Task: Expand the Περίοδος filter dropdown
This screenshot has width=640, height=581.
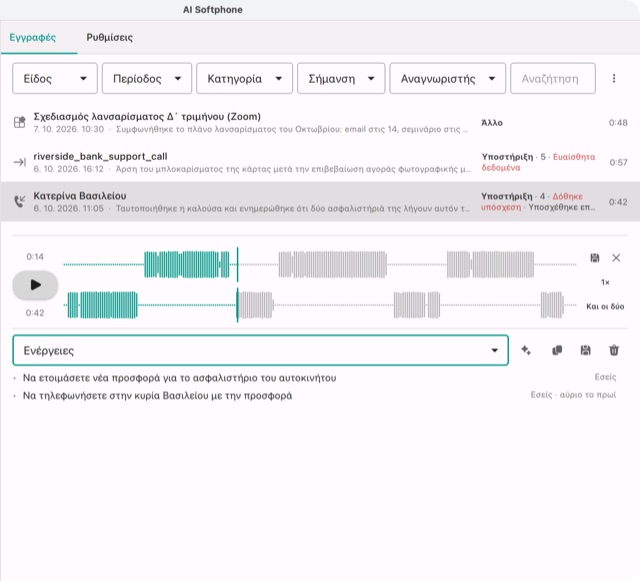Action: click(147, 78)
